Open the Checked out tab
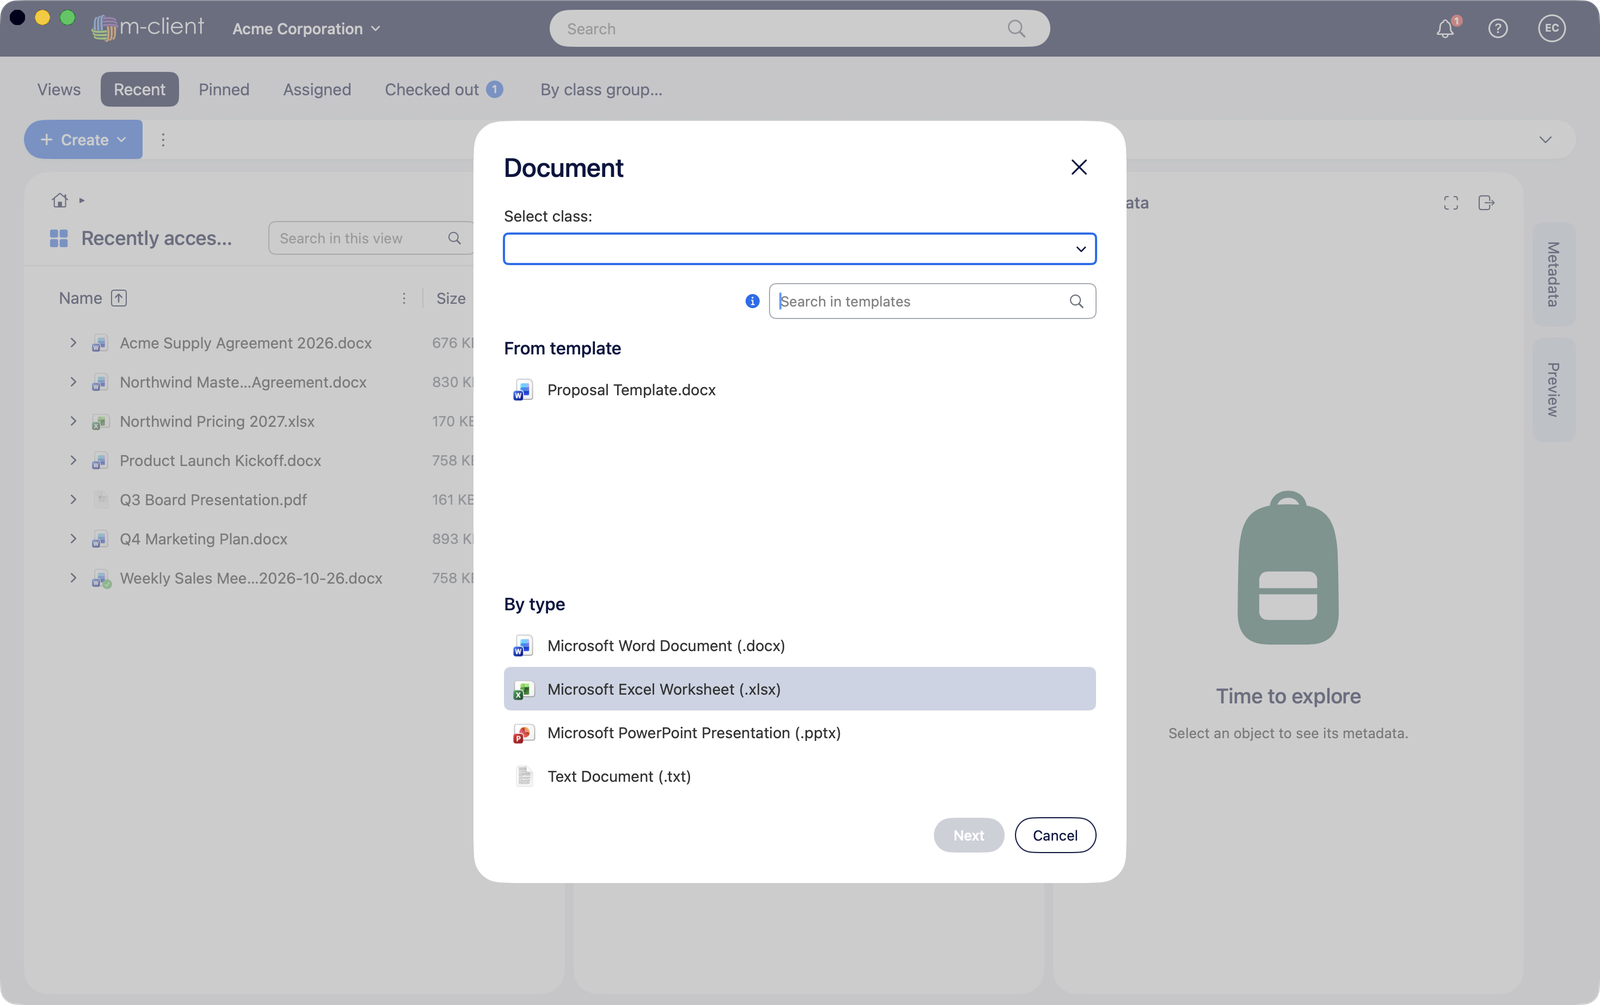 click(x=444, y=90)
